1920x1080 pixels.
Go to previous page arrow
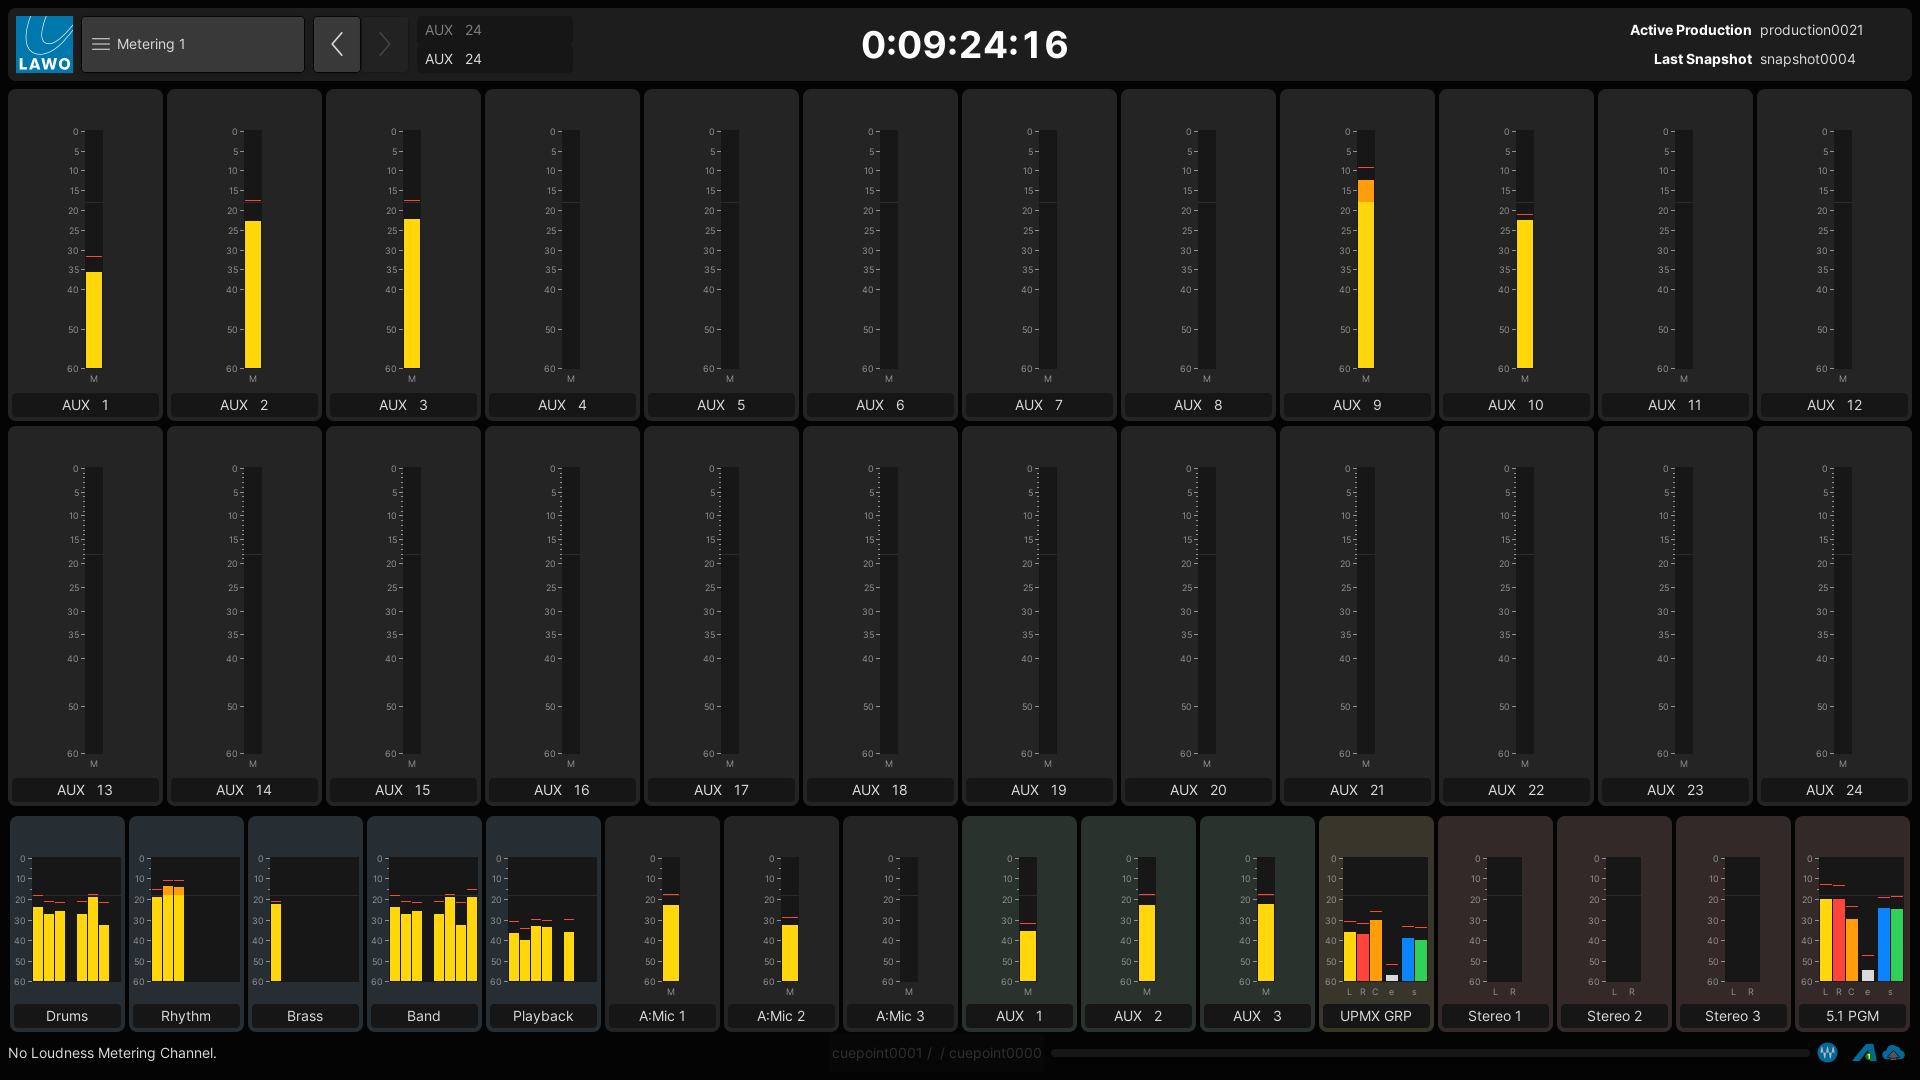pos(337,44)
